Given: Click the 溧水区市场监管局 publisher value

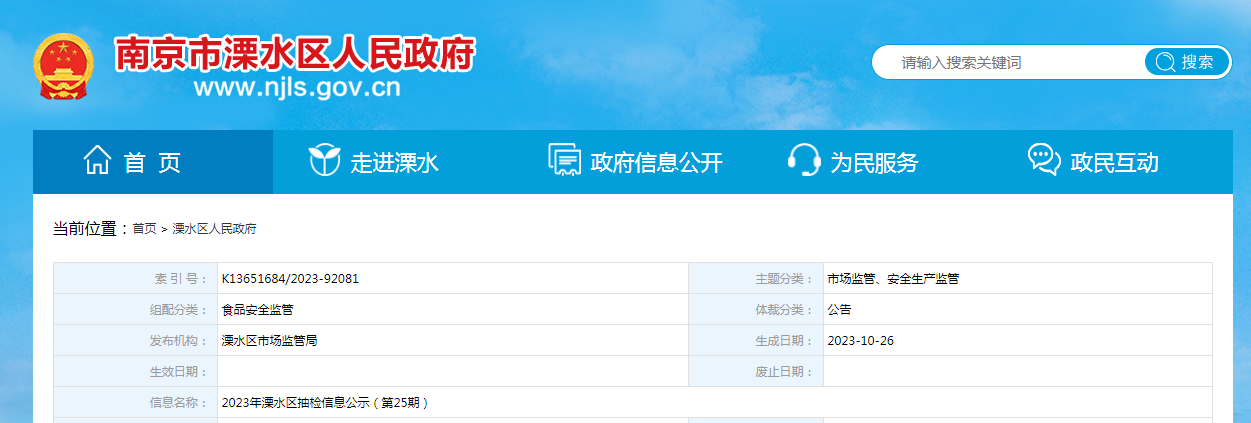Looking at the screenshot, I should [269, 341].
